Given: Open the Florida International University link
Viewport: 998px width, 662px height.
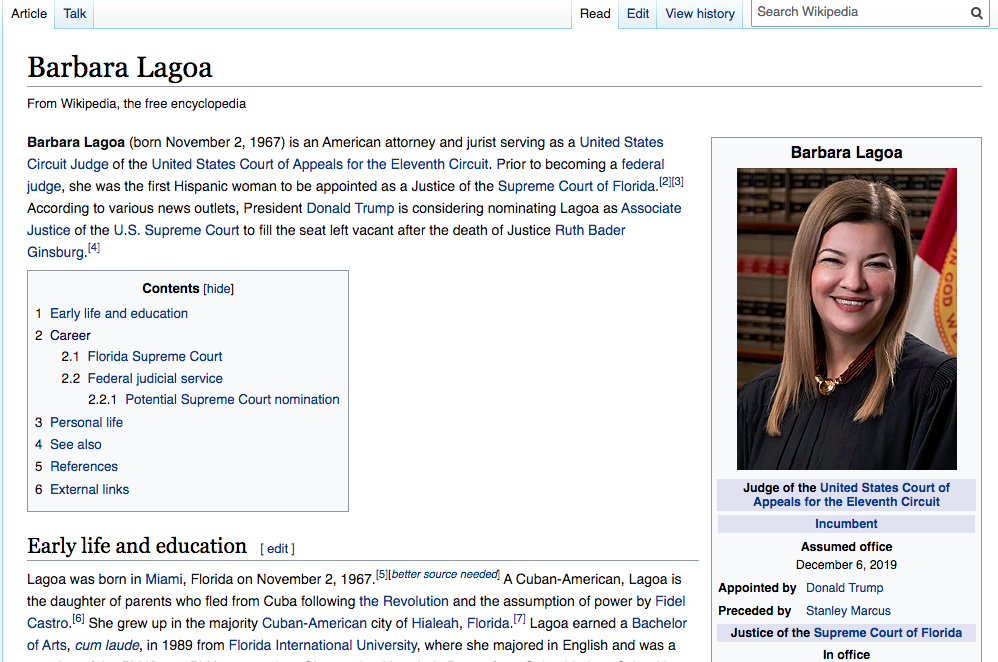Looking at the screenshot, I should [x=323, y=645].
